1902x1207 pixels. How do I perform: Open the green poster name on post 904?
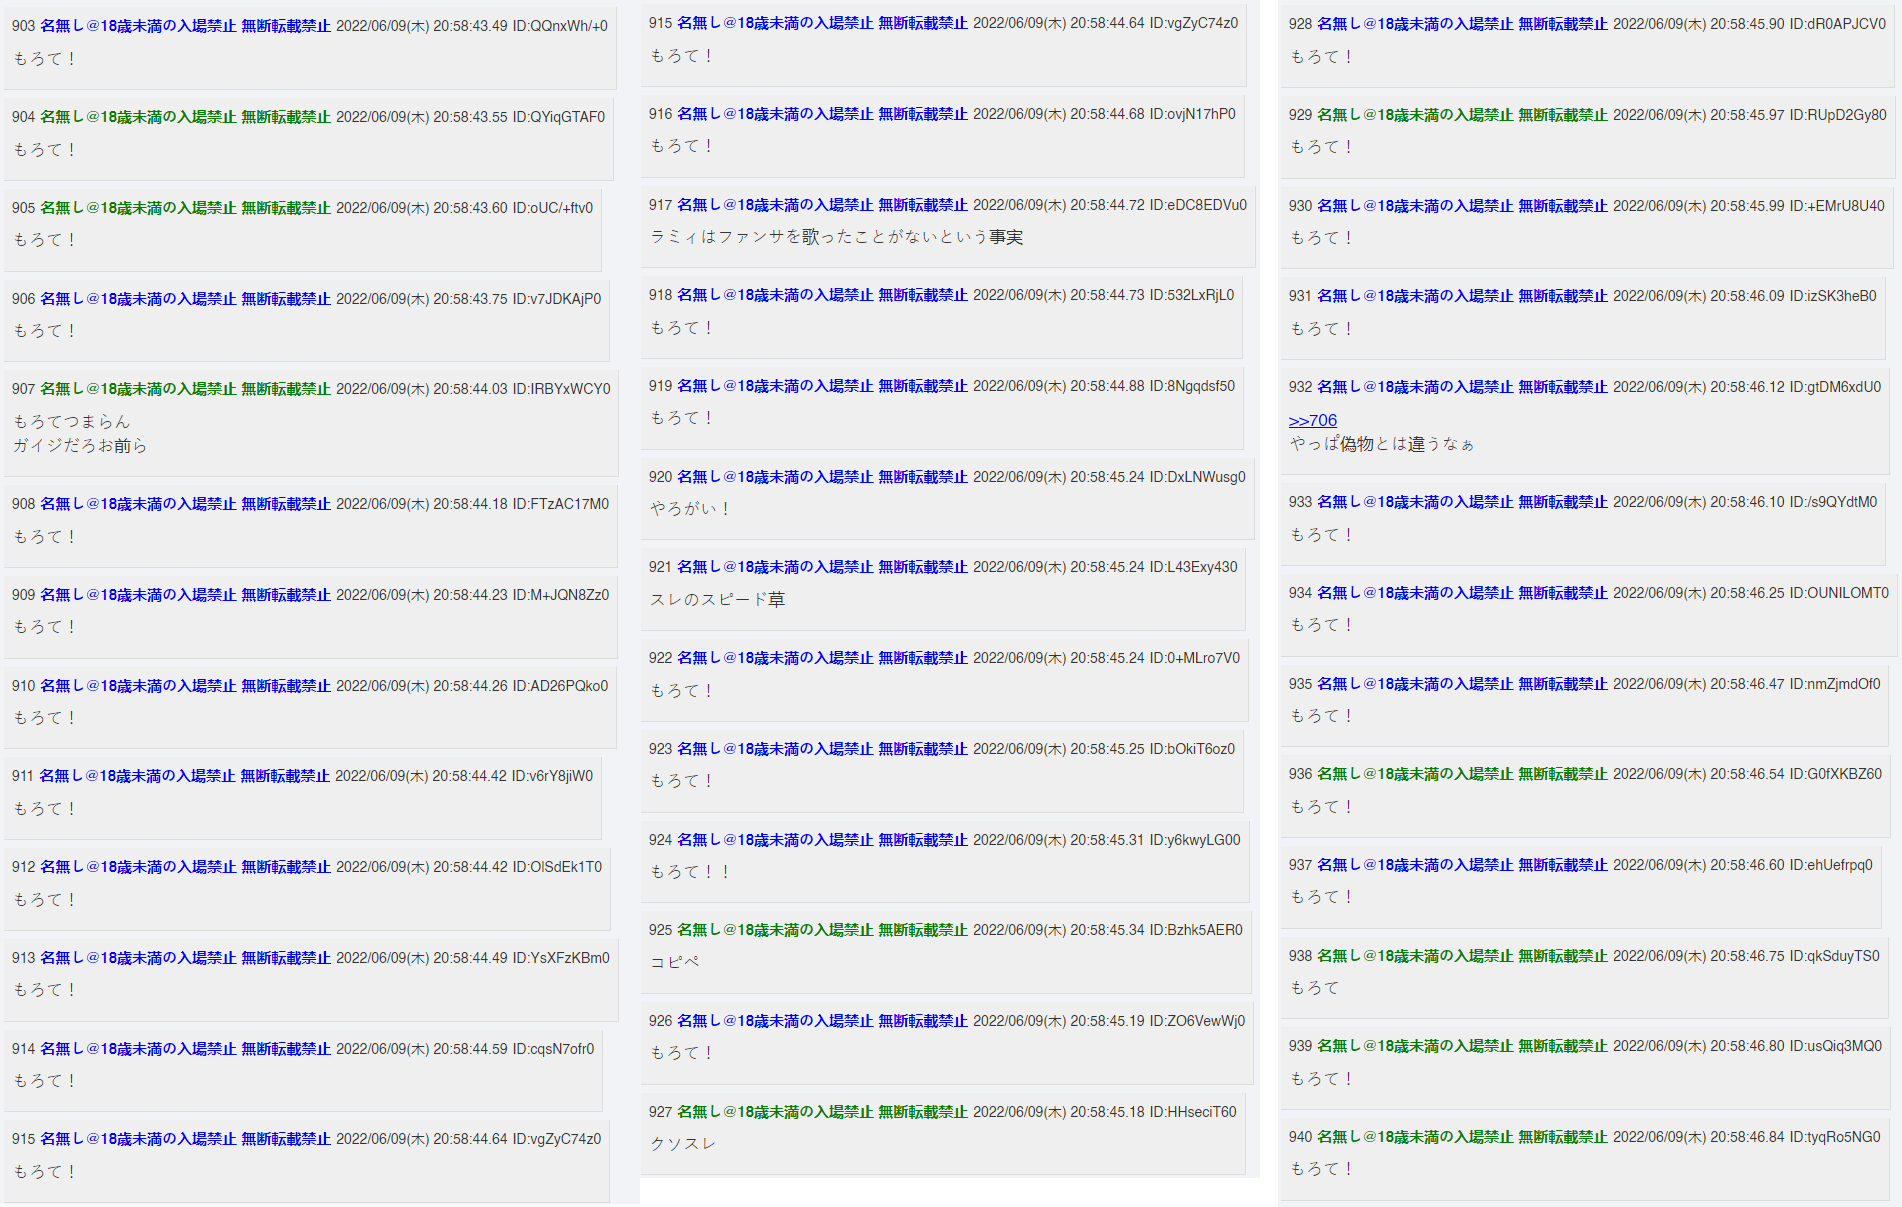185,117
